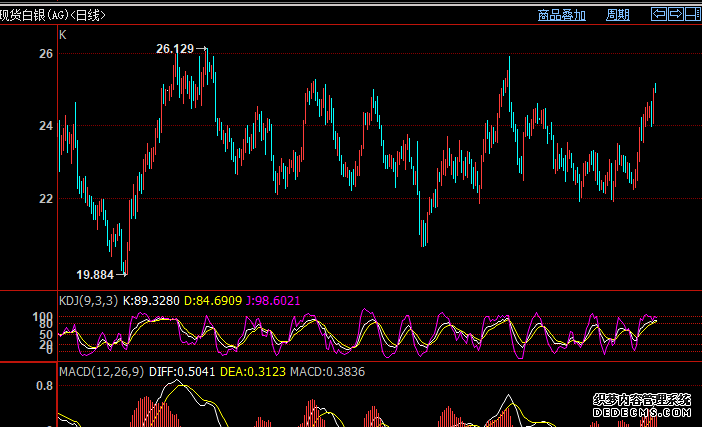Select the MACD(12,26,9) indicator label

tap(101, 372)
